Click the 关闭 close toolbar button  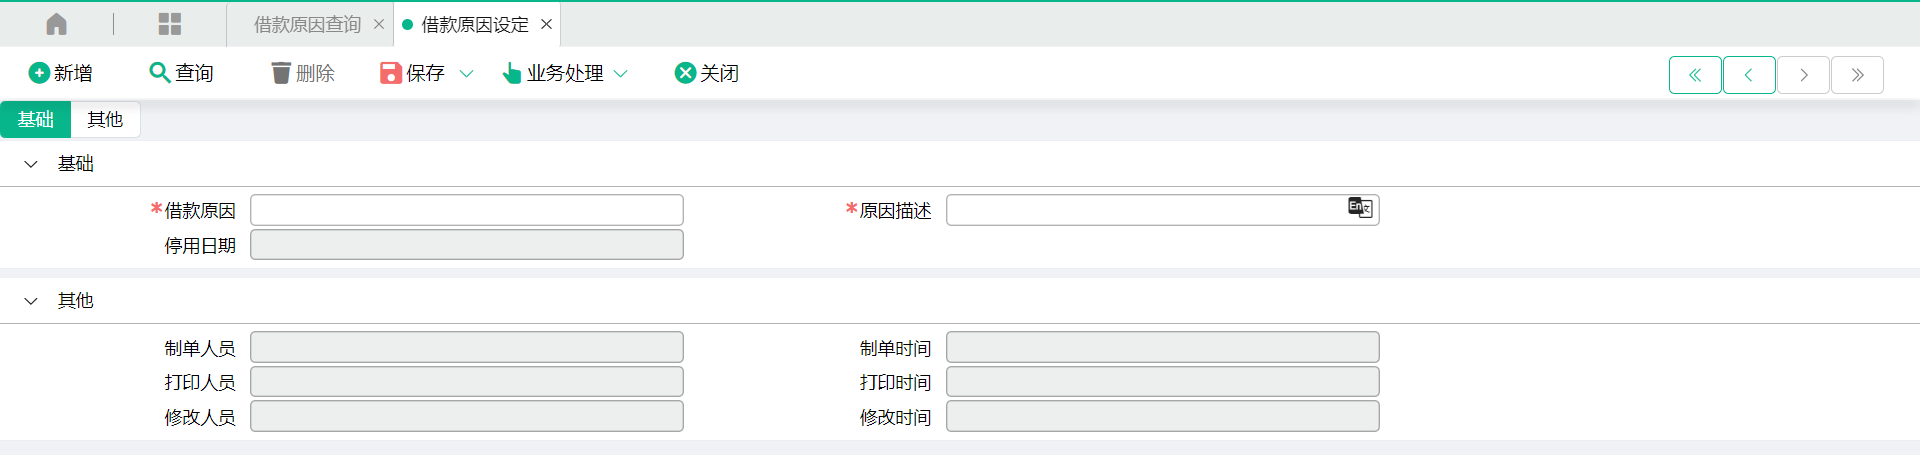(707, 73)
